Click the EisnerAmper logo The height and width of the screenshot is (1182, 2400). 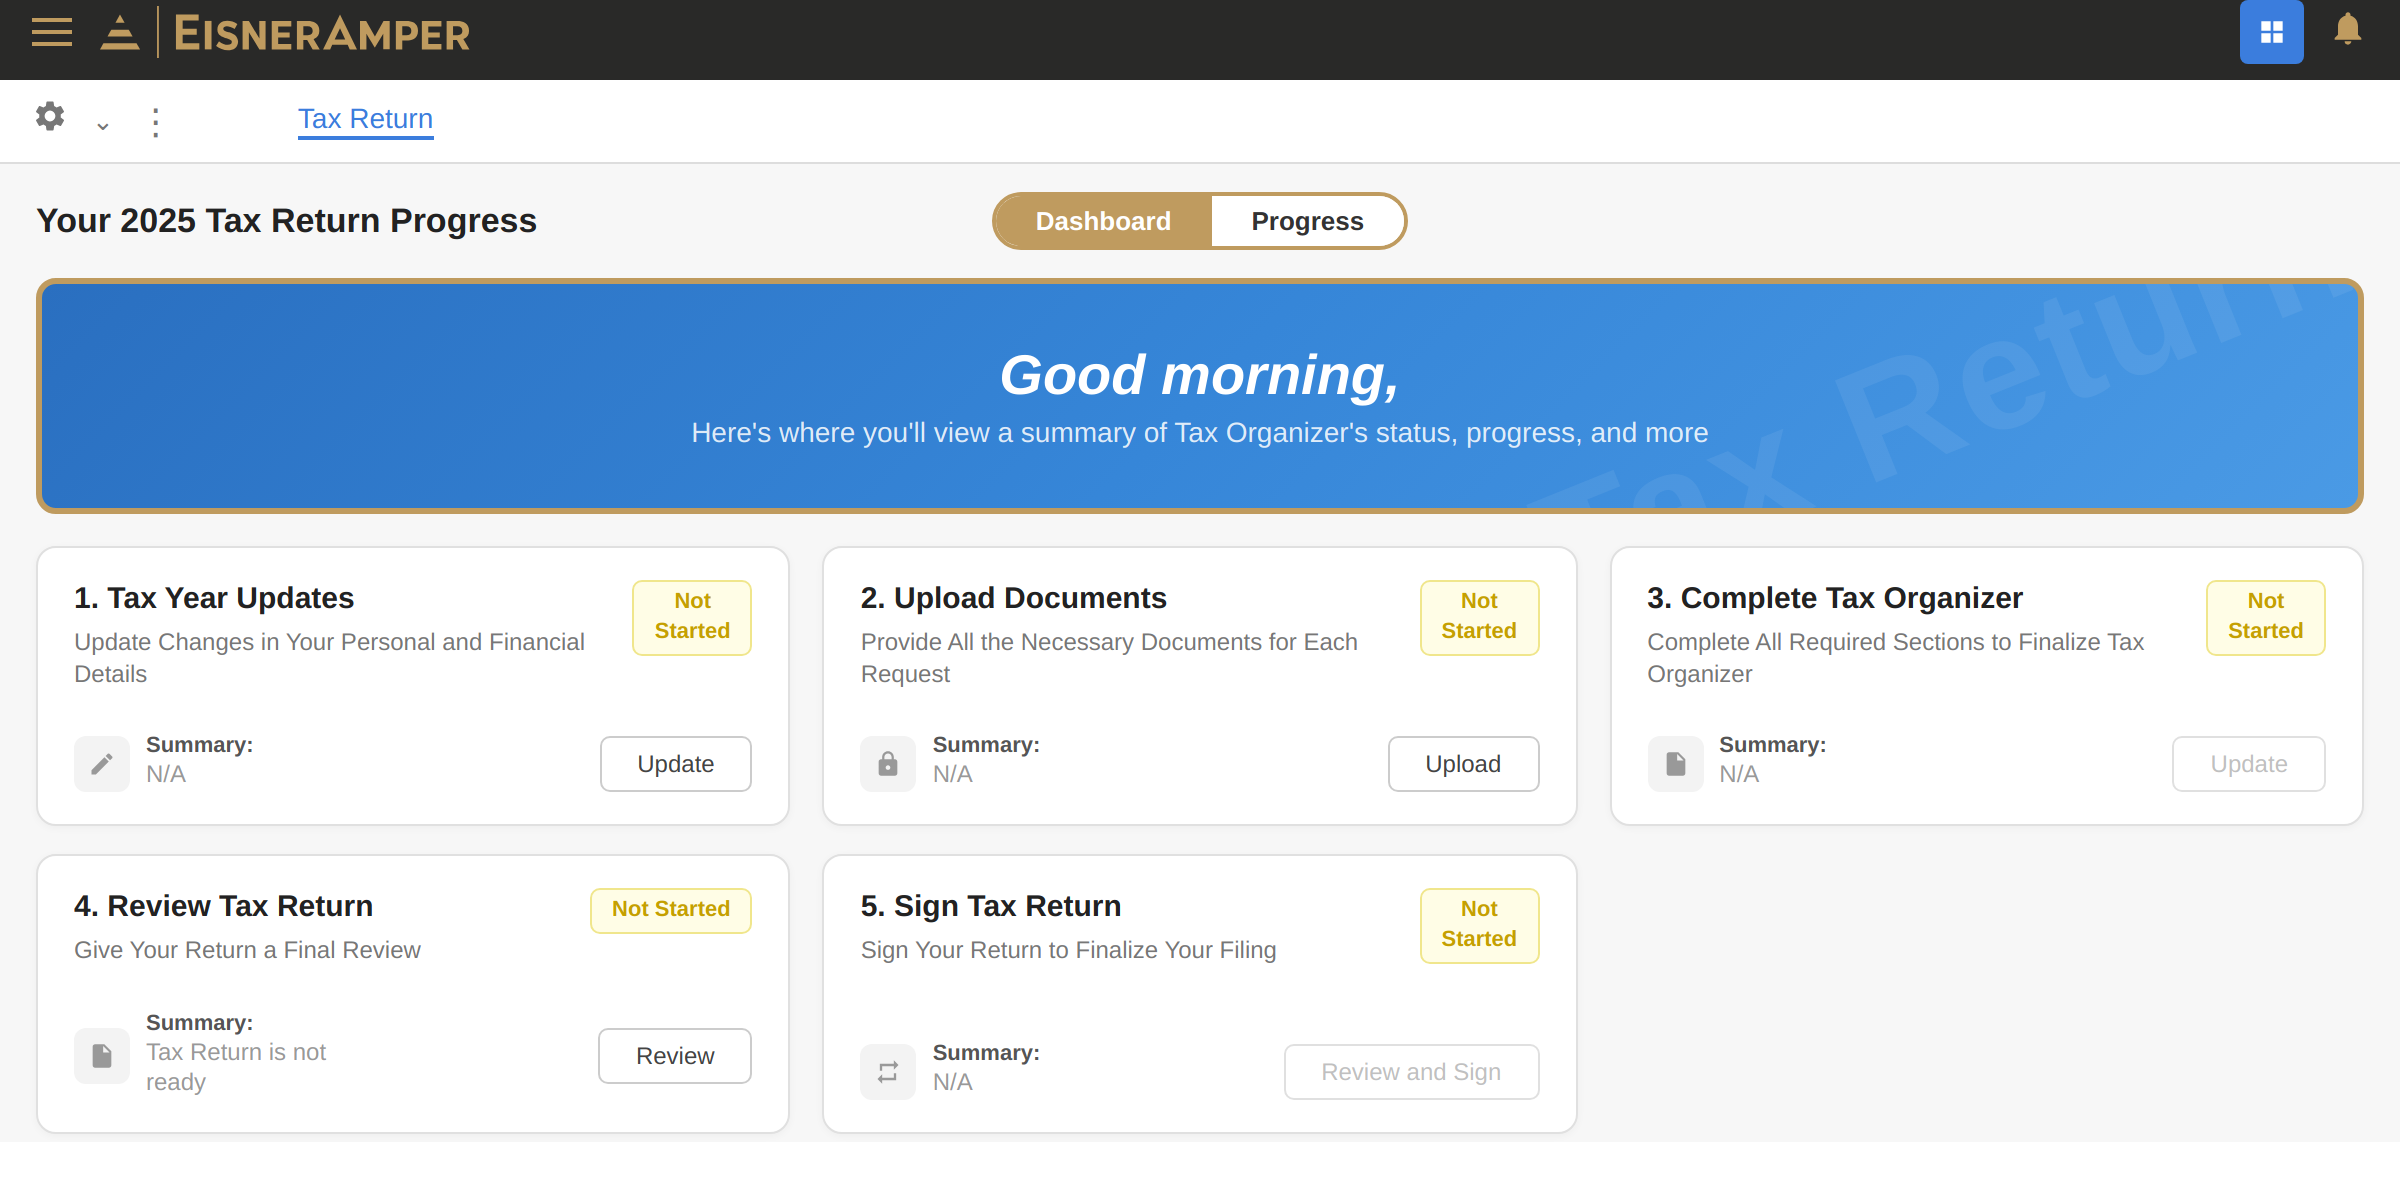tap(322, 33)
